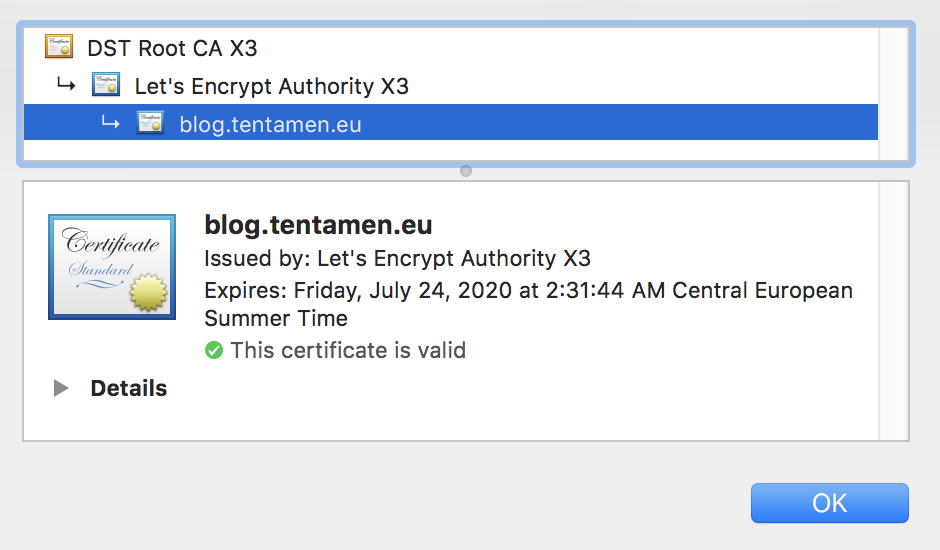This screenshot has height=550, width=940.
Task: Click the indent arrow in the highlighted row
Action: 110,122
